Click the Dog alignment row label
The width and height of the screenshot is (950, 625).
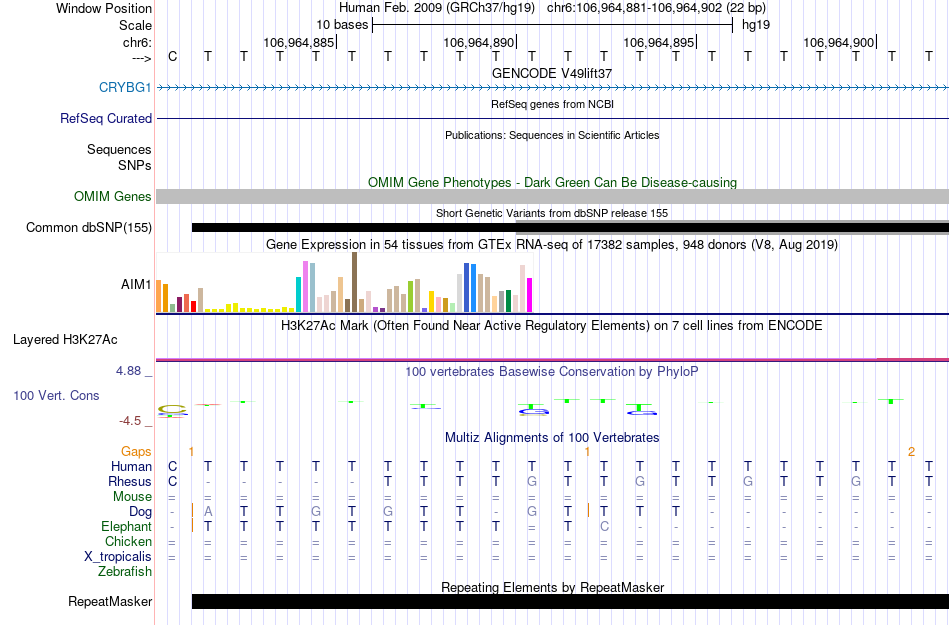tap(140, 512)
